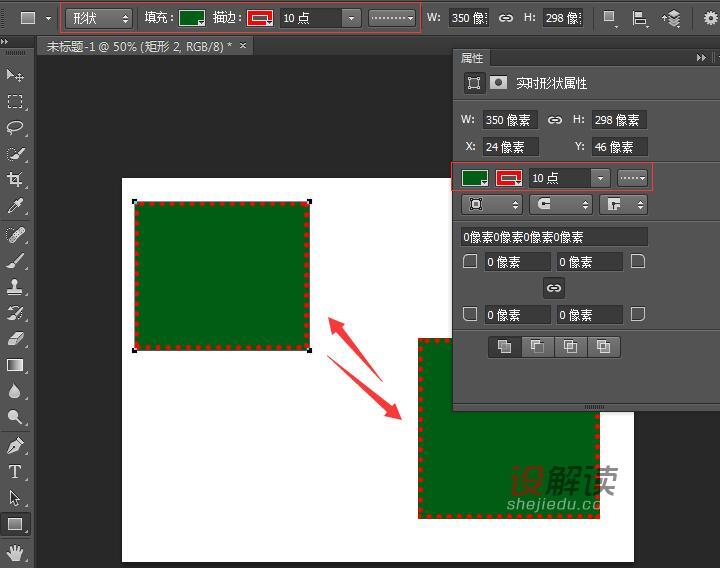720x568 pixels.
Task: Select the Horizontal Type tool
Action: [x=15, y=472]
